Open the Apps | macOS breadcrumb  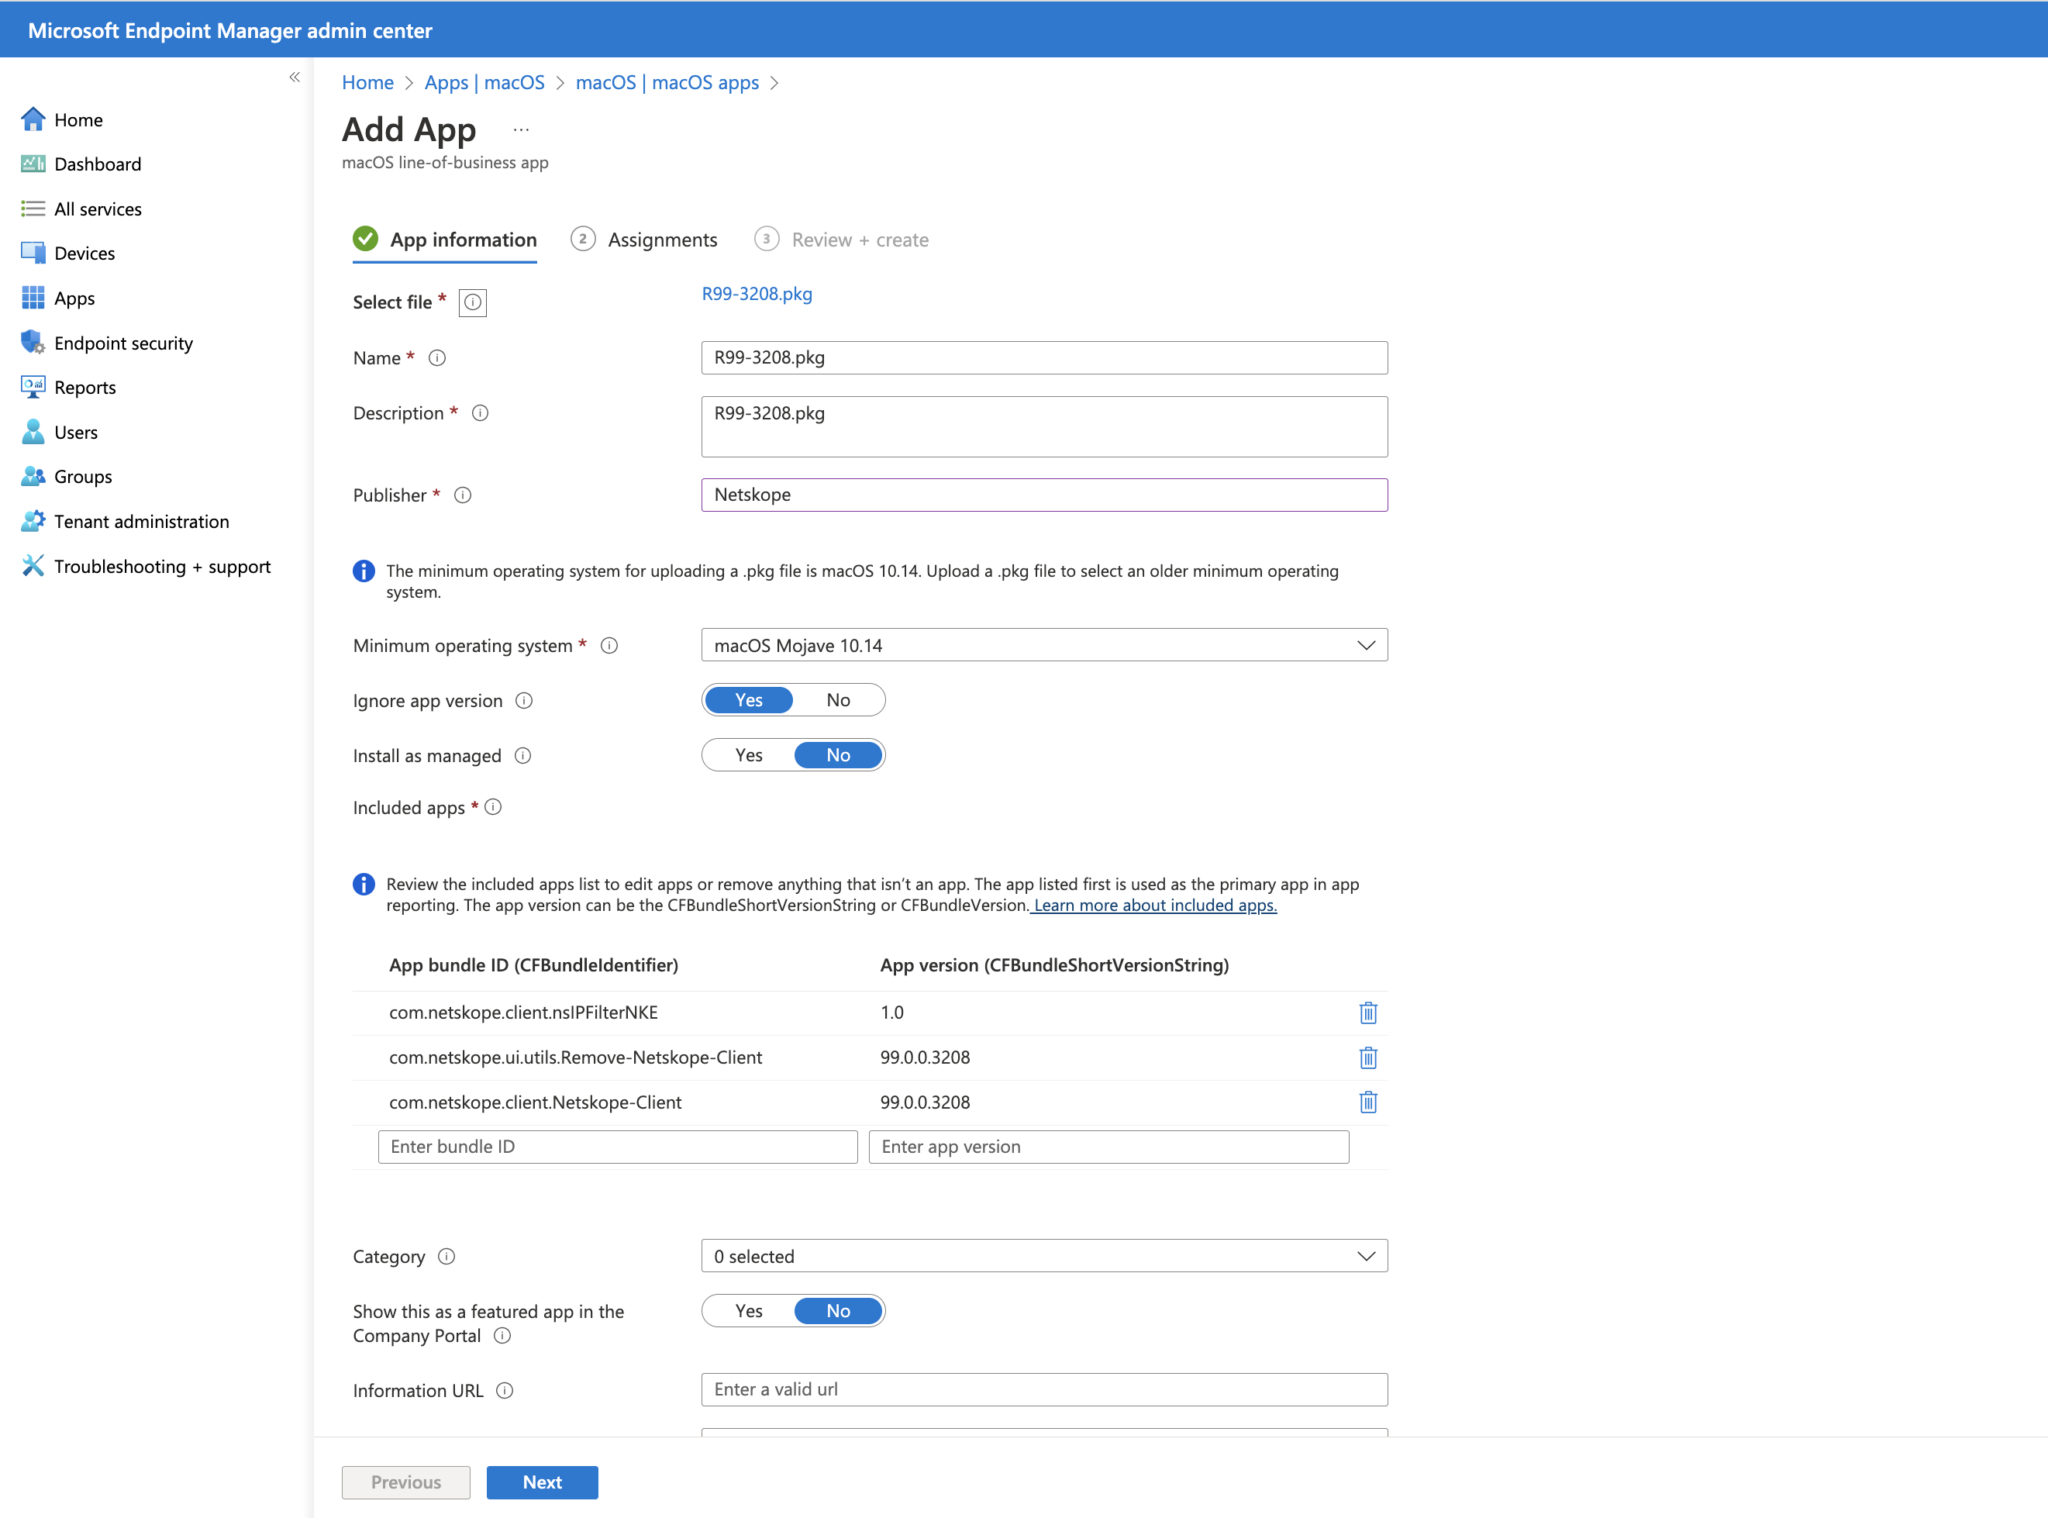484,82
